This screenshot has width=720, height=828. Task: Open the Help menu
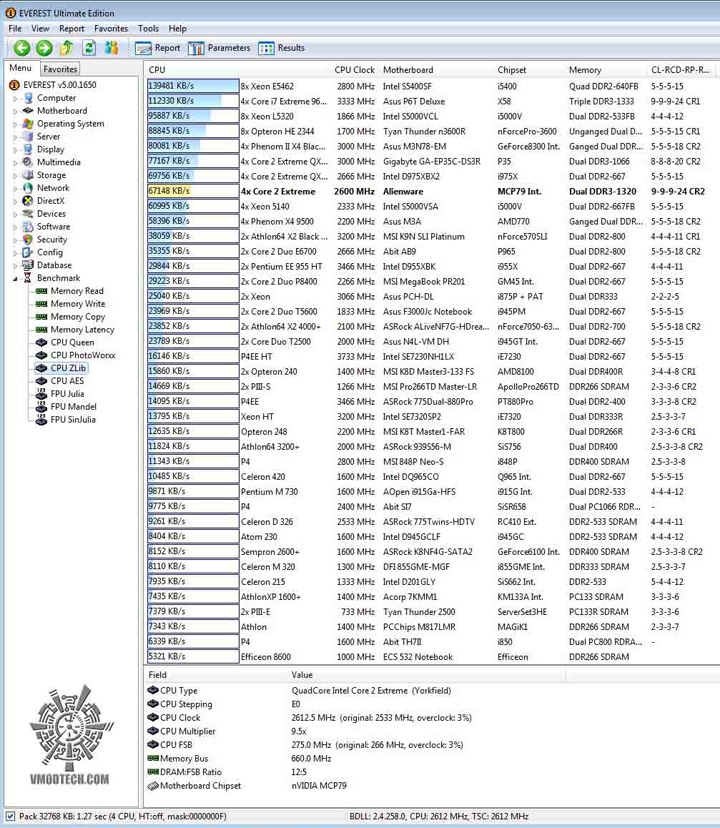[x=177, y=29]
